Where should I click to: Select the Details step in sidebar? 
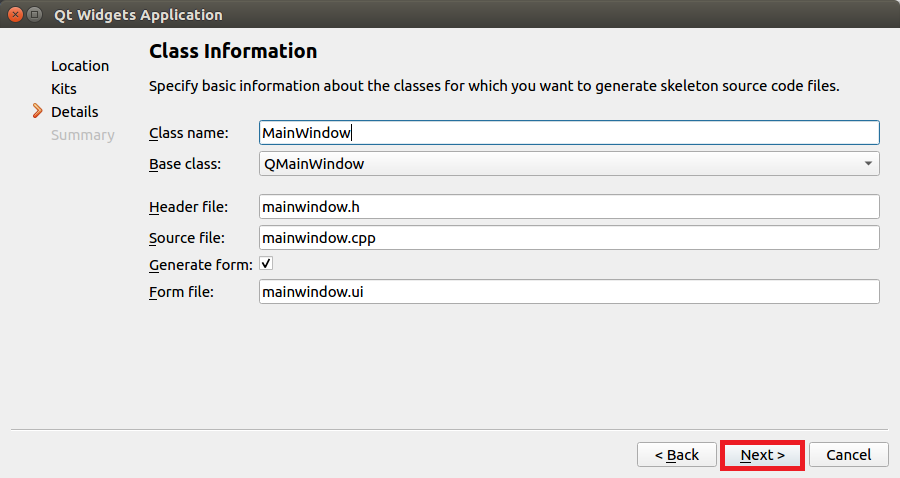pyautogui.click(x=75, y=112)
